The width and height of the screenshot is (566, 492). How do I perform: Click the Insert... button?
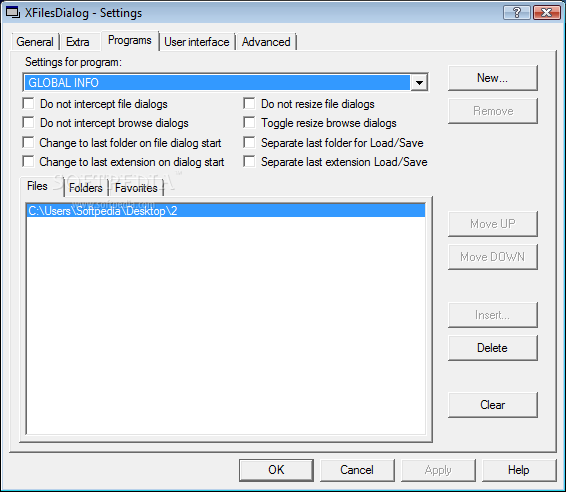click(493, 315)
